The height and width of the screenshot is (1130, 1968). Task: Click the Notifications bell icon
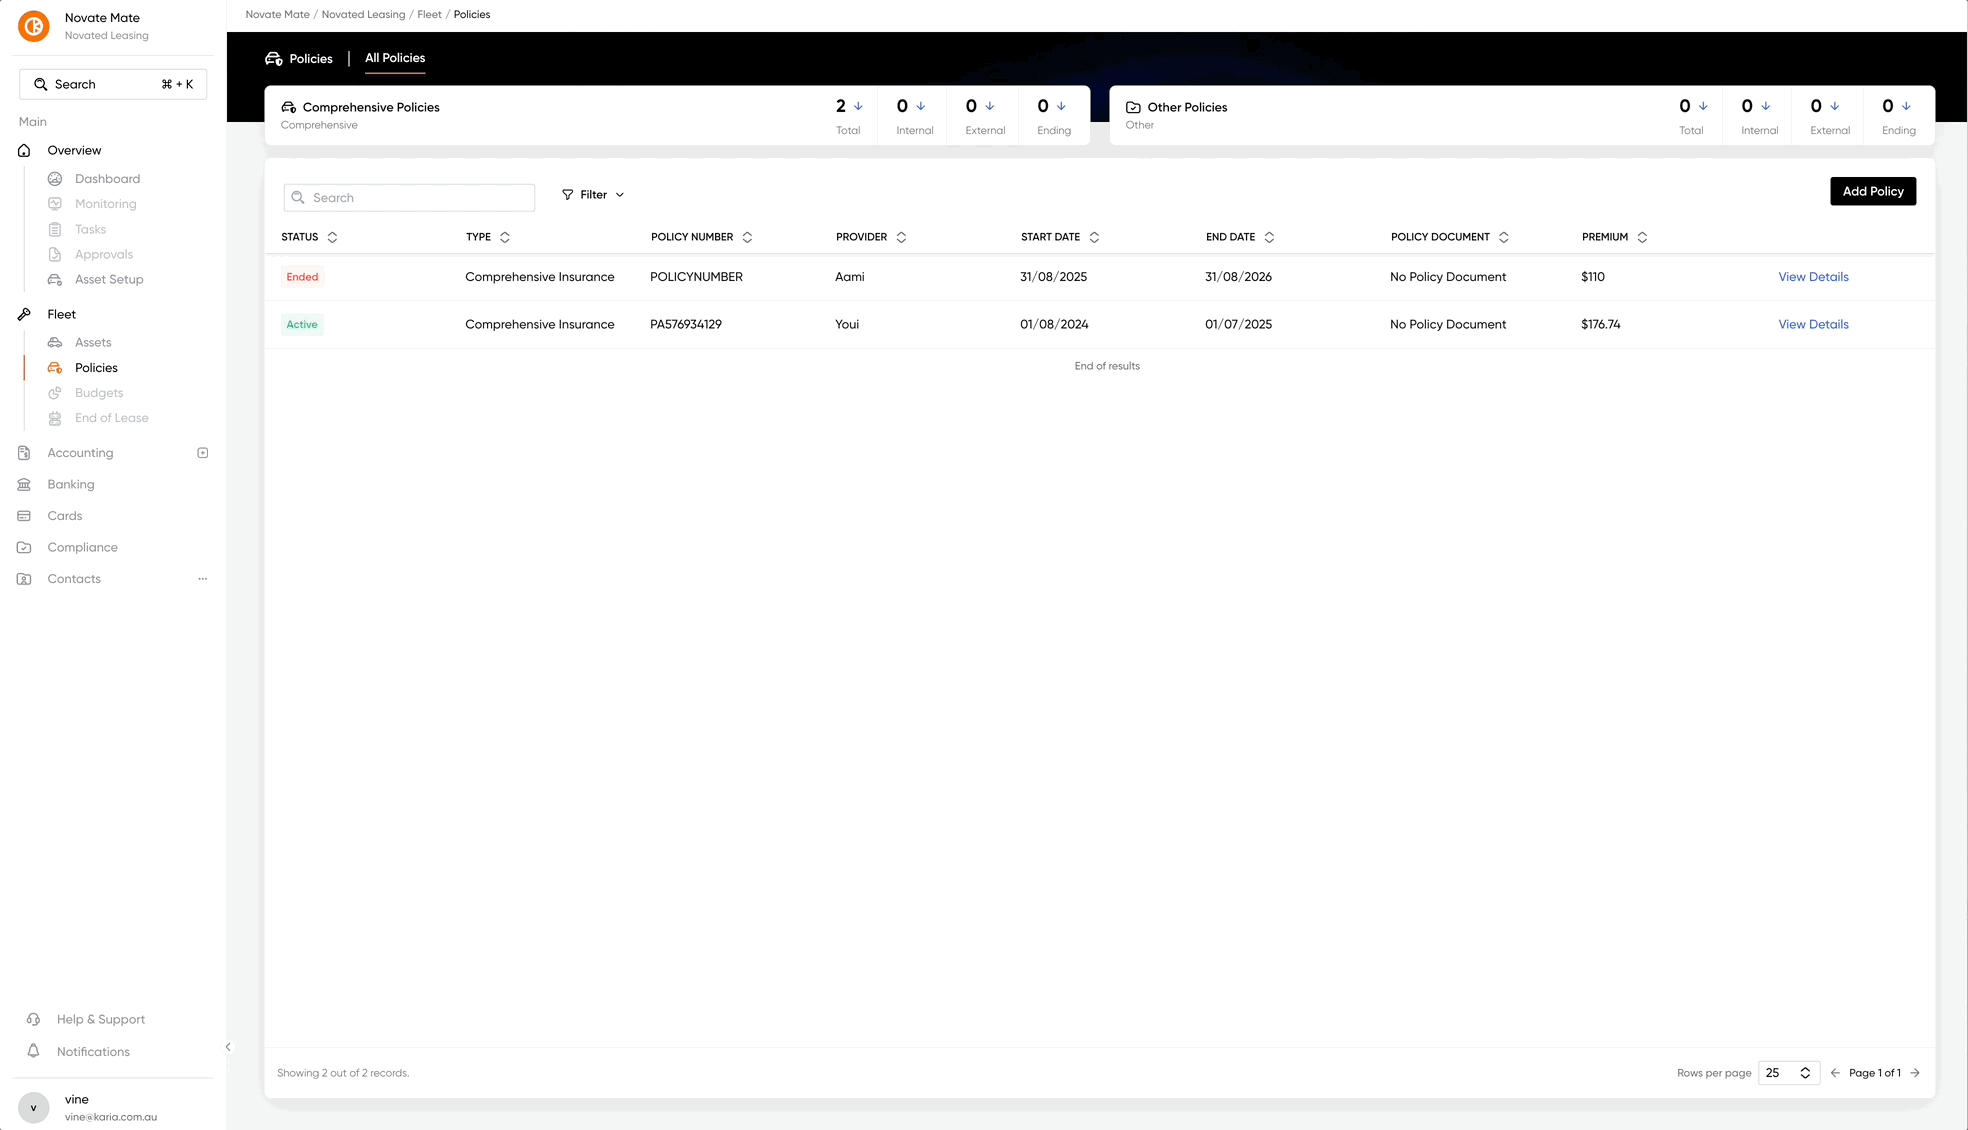[33, 1051]
